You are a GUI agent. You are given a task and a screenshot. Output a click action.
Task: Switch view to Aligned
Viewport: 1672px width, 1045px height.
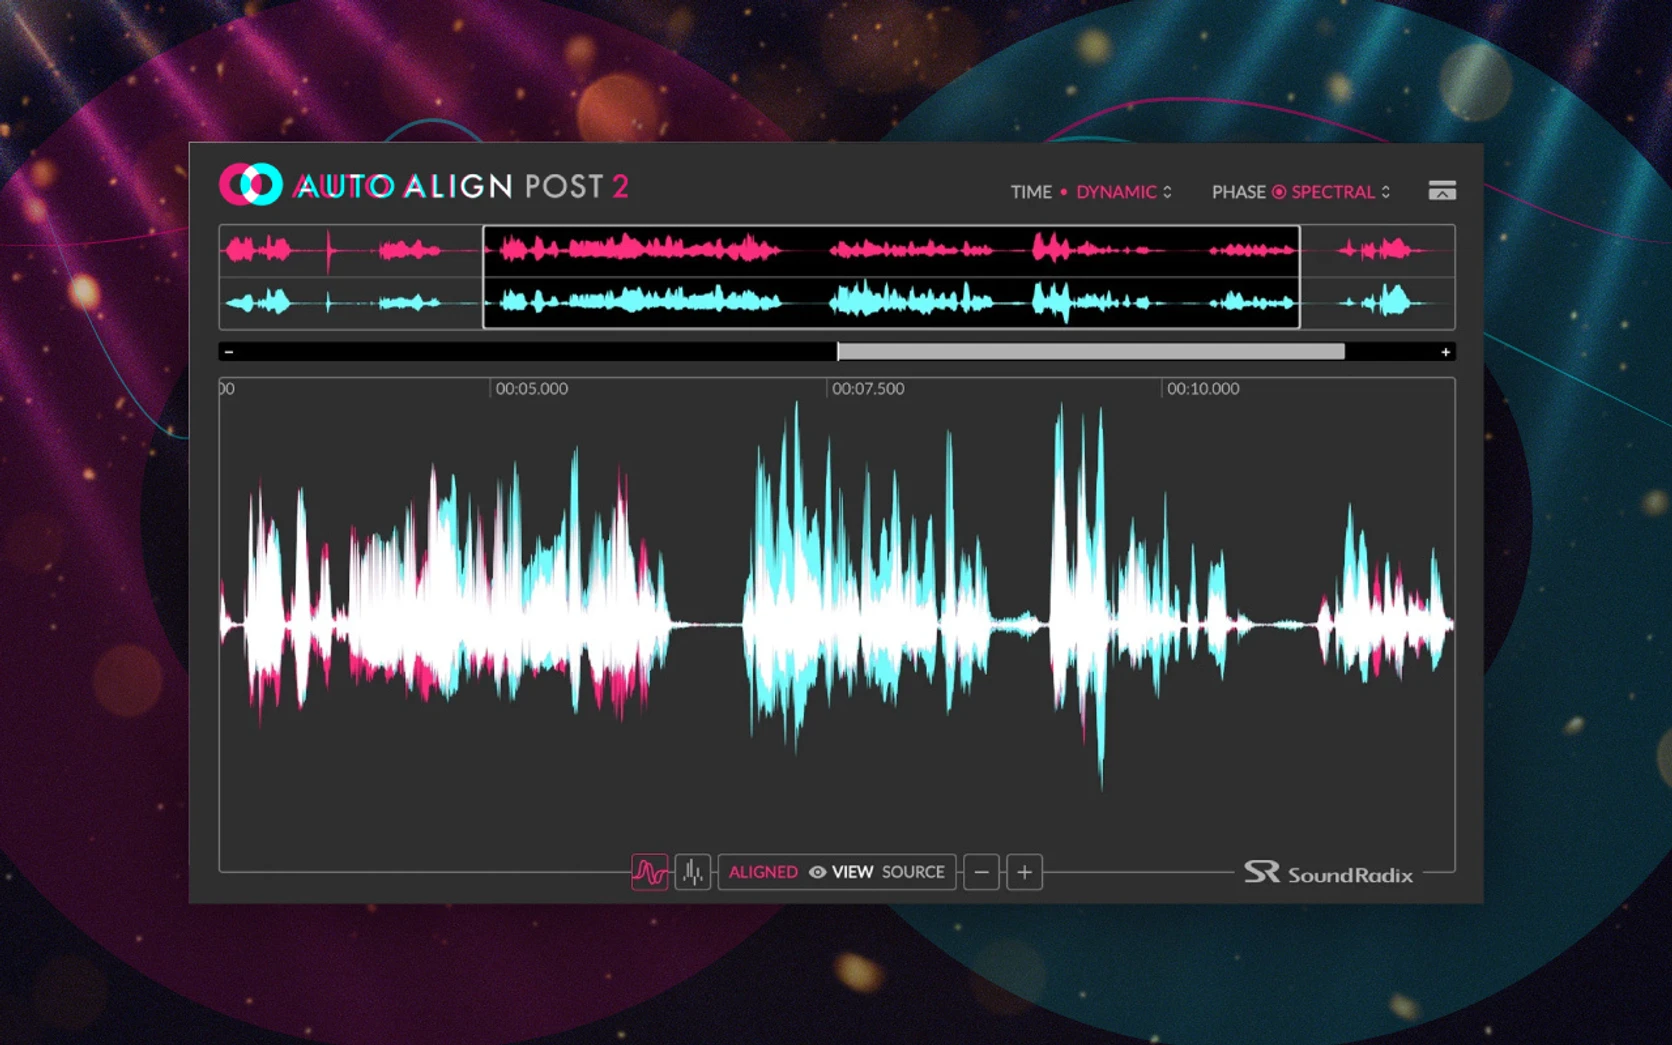[x=763, y=872]
